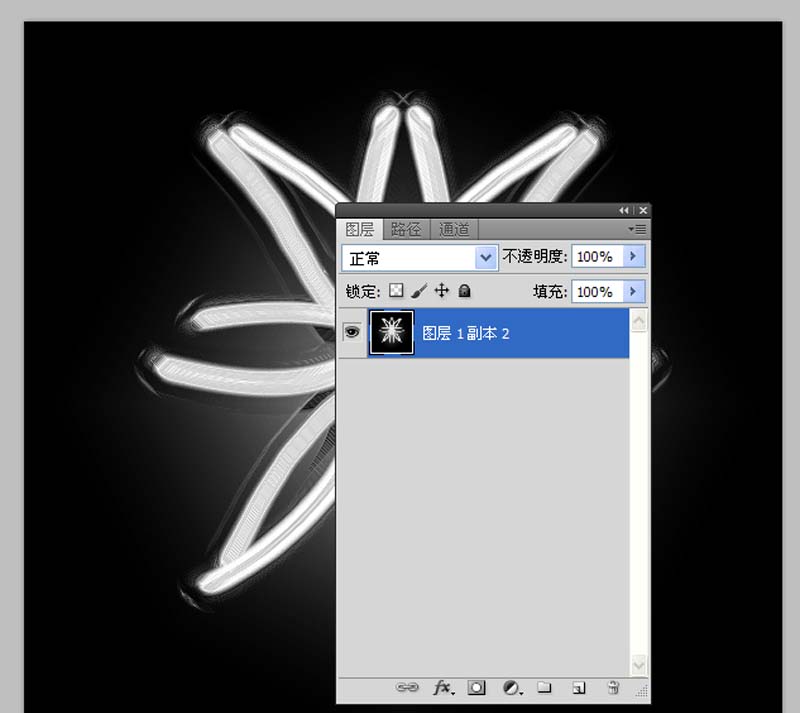Create a new layer group folder
800x713 pixels.
click(x=544, y=687)
